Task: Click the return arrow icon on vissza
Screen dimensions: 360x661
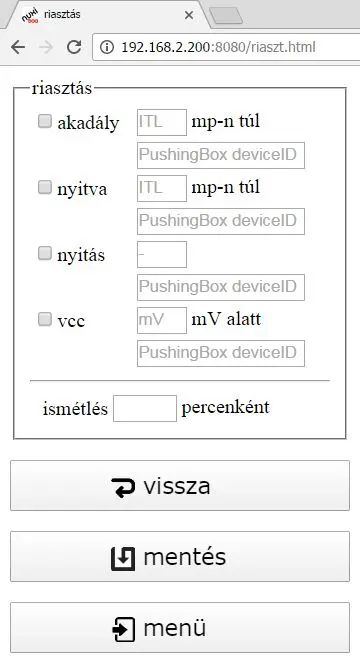Action: coord(123,487)
